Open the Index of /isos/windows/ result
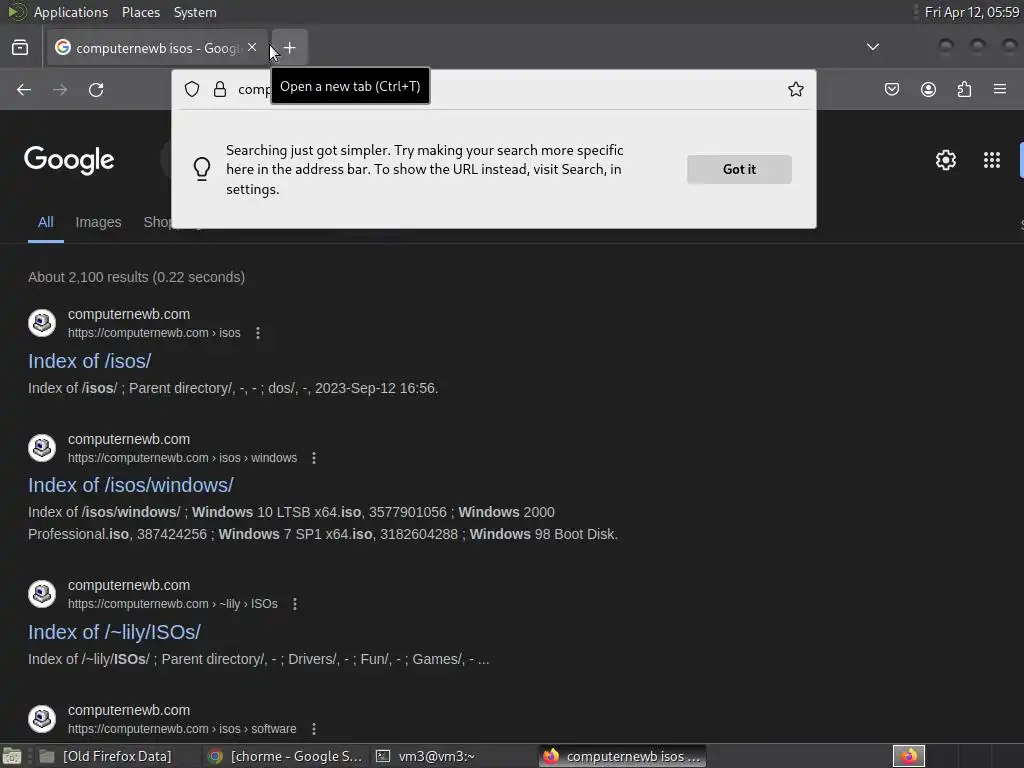The height and width of the screenshot is (768, 1024). (131, 485)
